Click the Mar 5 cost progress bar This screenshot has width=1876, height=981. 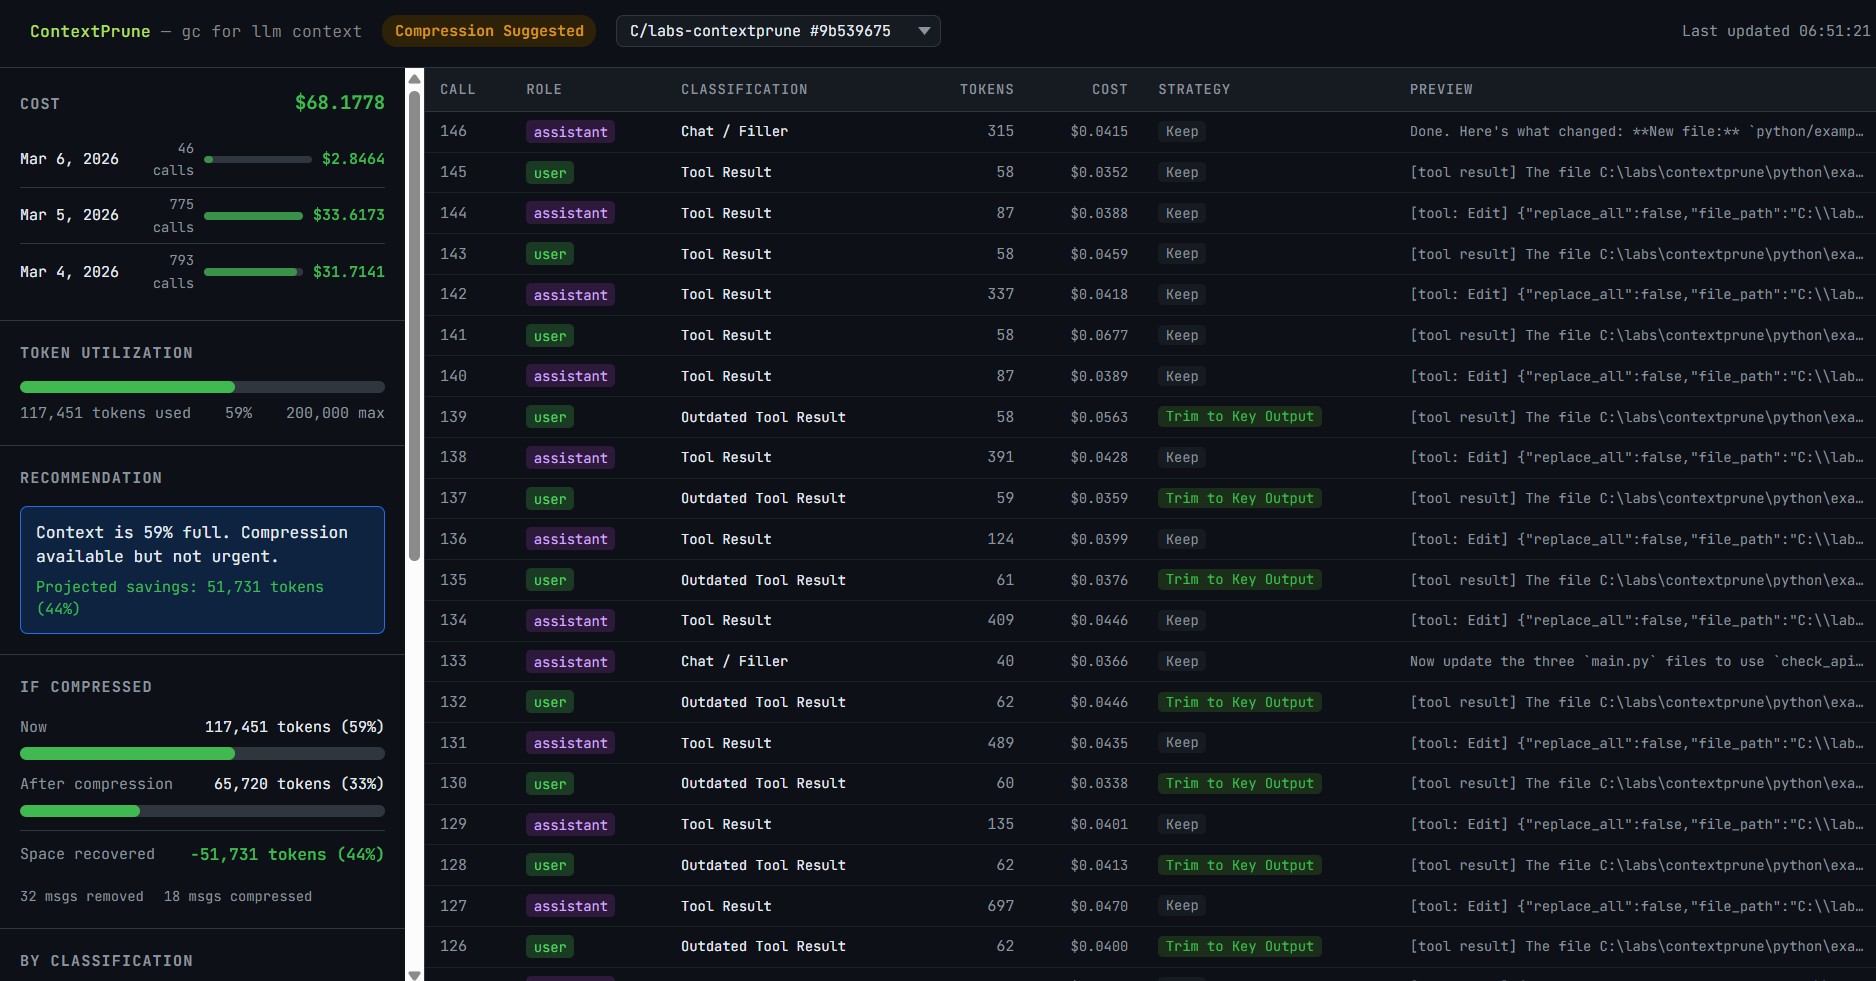click(253, 215)
